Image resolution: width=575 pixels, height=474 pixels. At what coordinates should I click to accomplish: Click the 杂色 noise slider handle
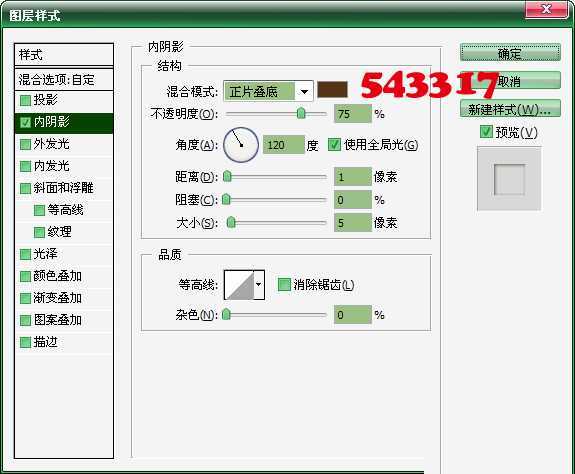click(x=227, y=314)
